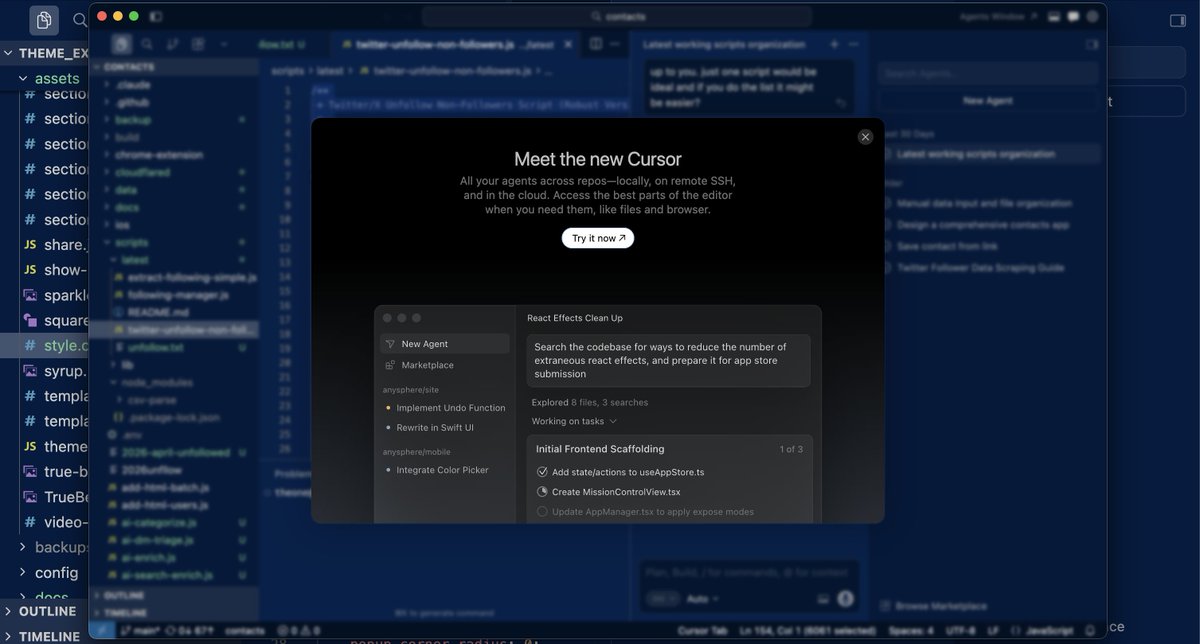Click the split editor icon
Viewport: 1200px width, 644px height.
(595, 45)
